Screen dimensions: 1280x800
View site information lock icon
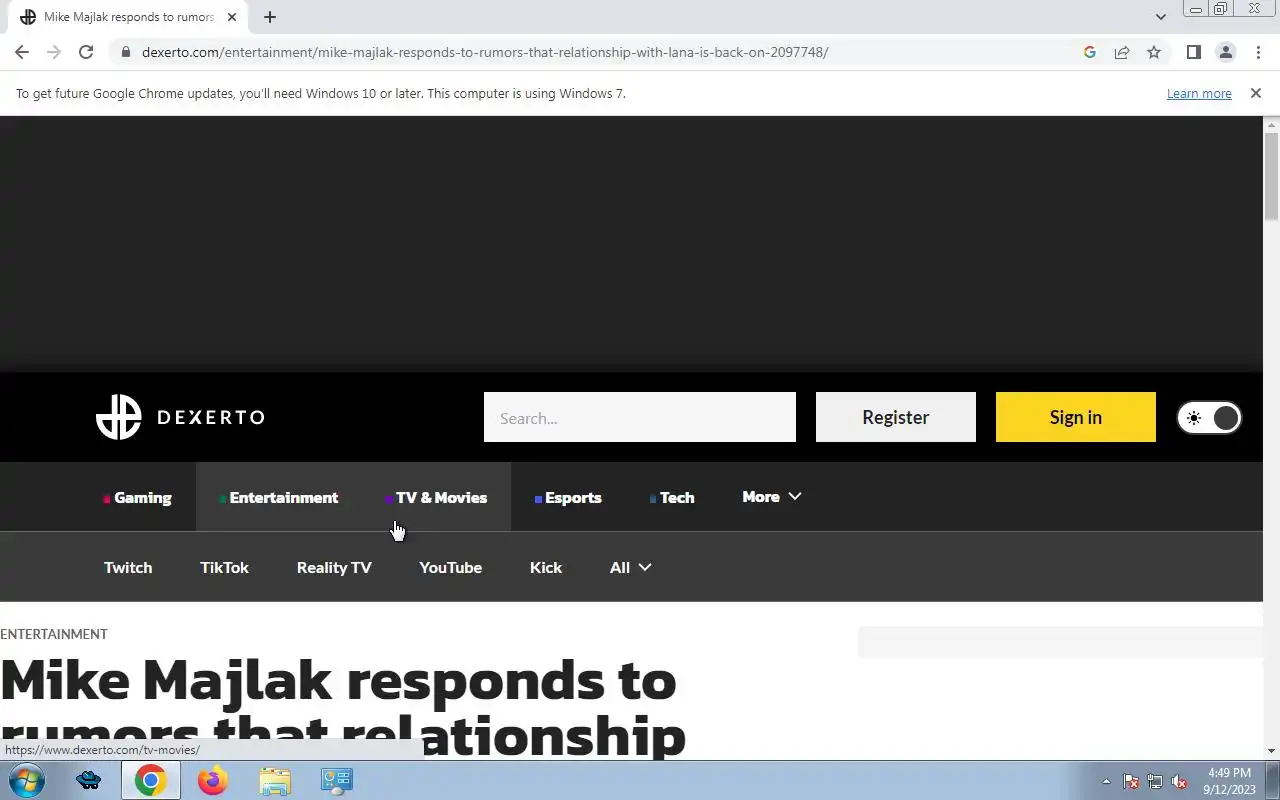[x=125, y=52]
